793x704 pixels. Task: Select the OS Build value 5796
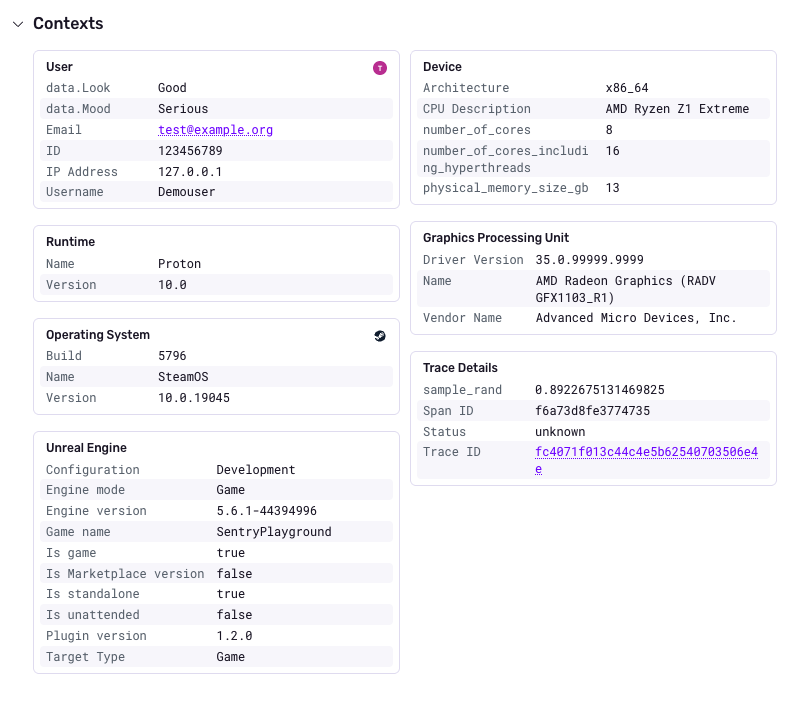click(x=172, y=356)
